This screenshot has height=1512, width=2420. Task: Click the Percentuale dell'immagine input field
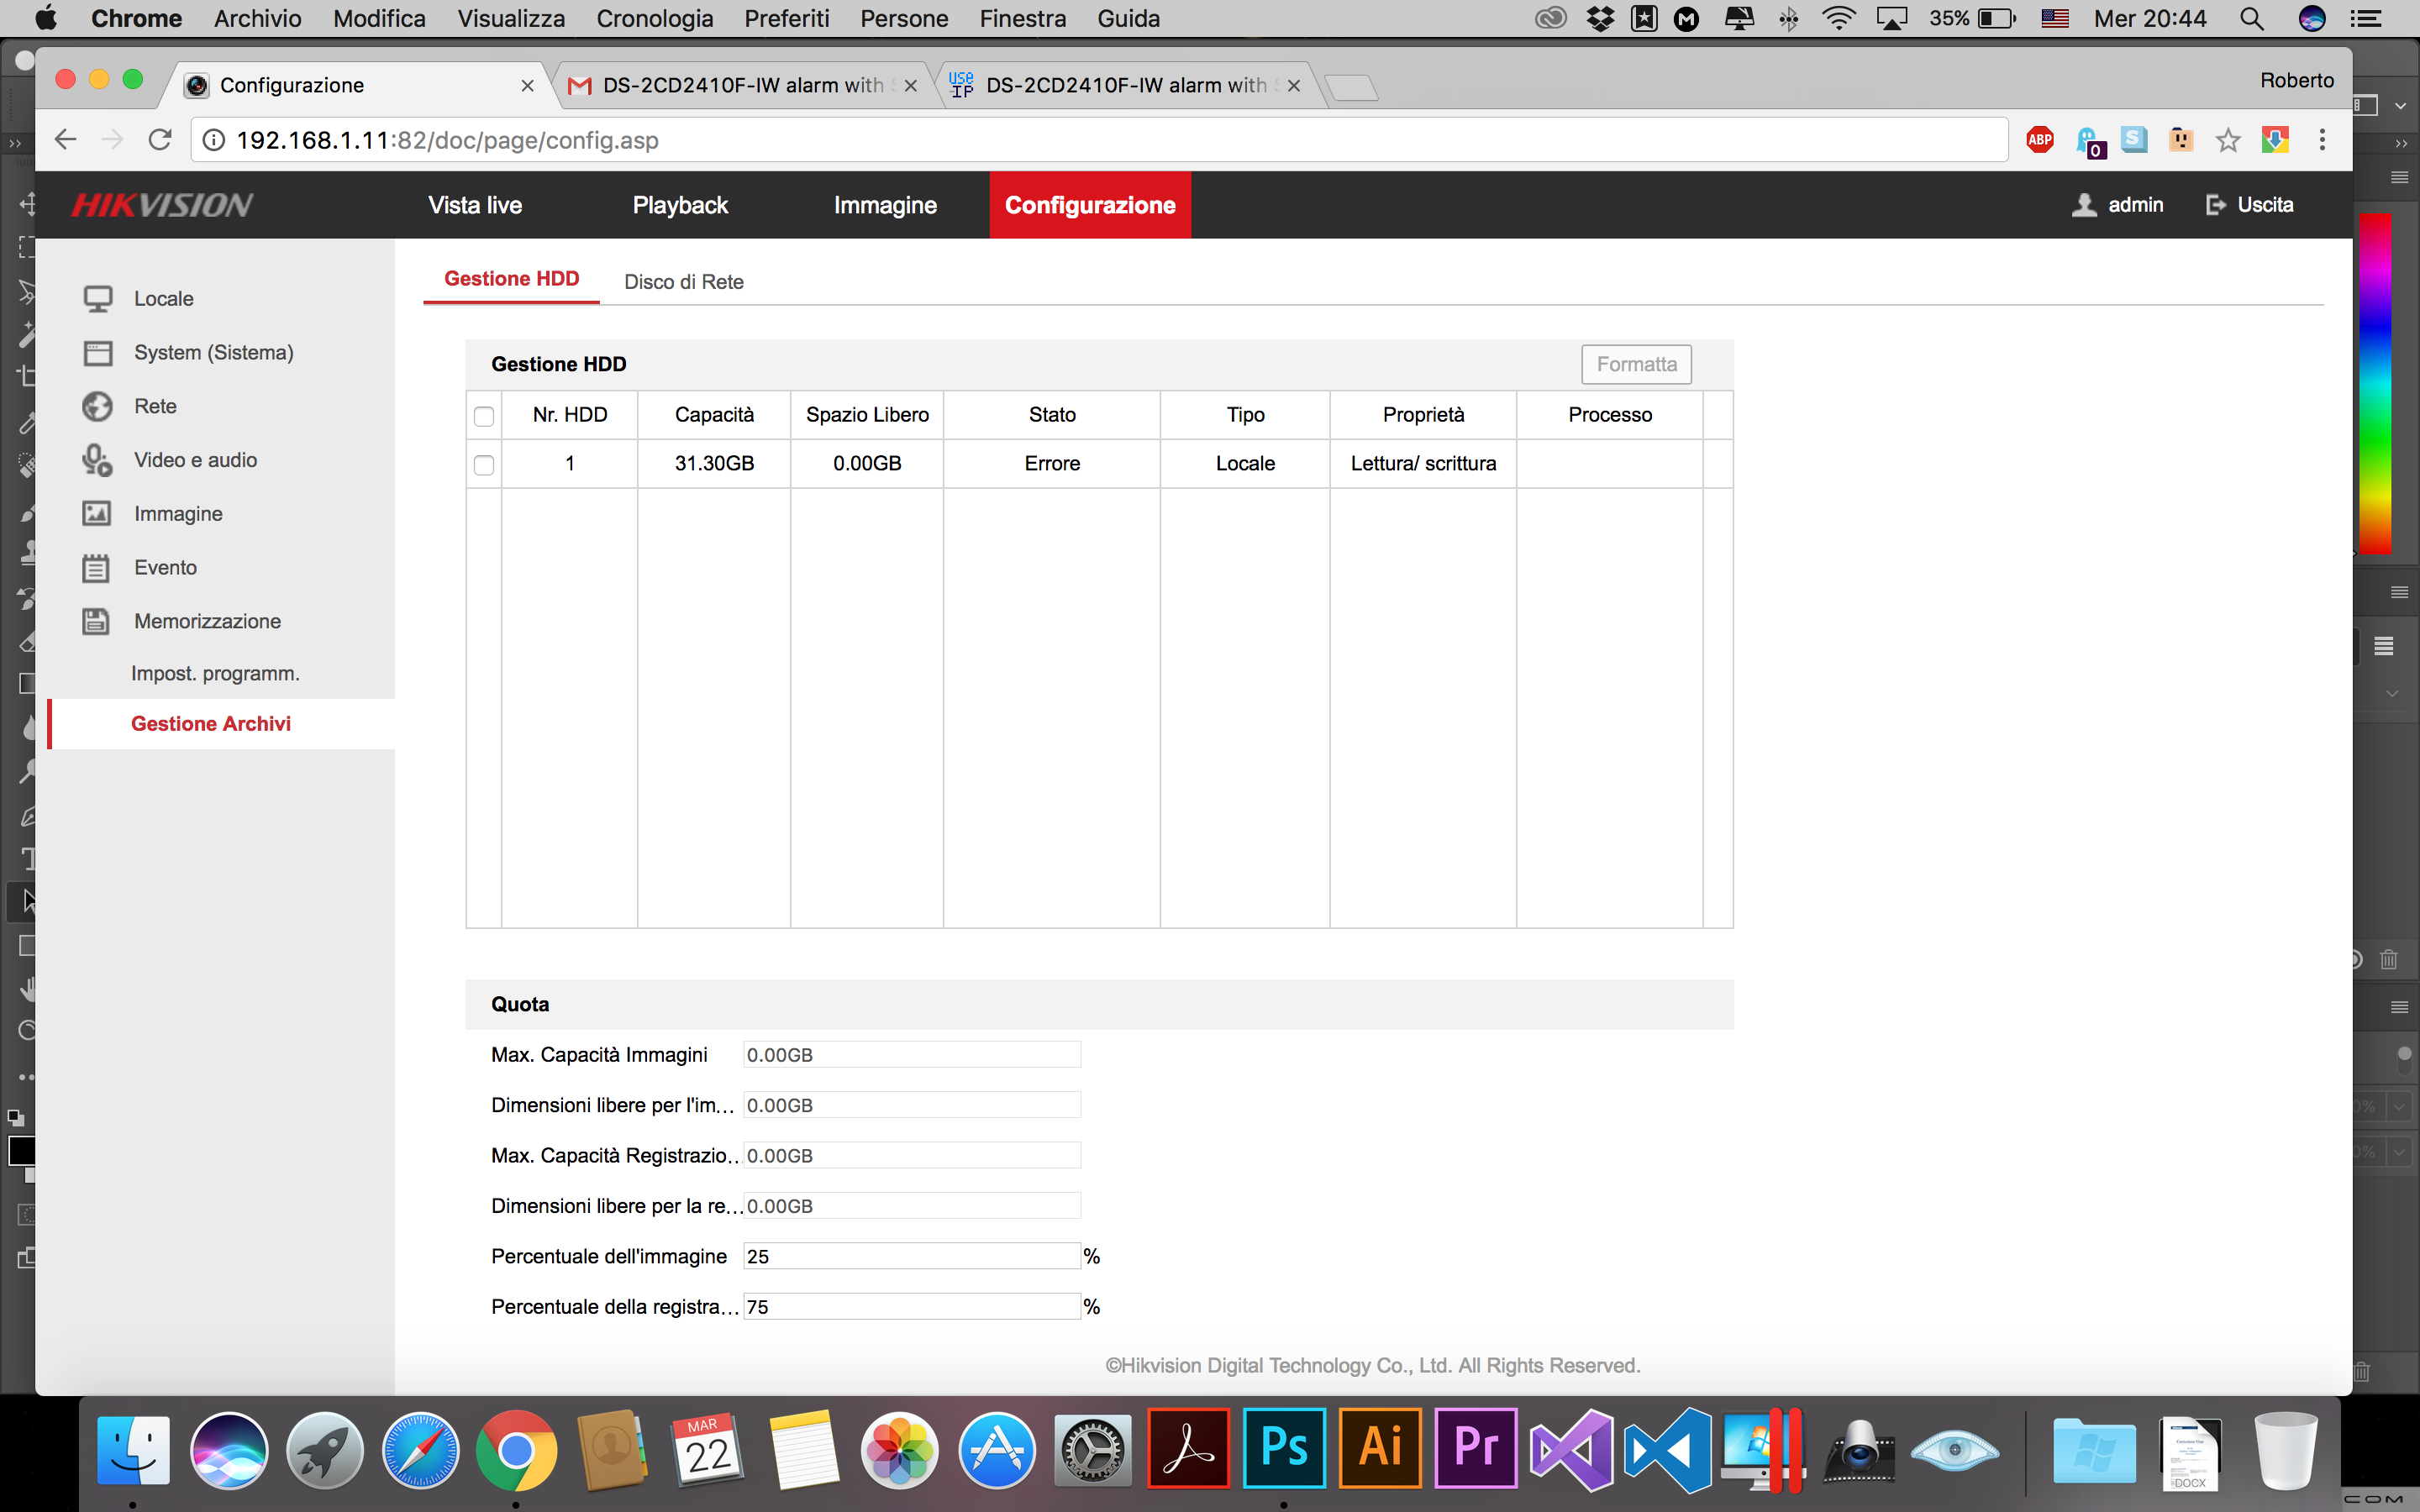911,1256
